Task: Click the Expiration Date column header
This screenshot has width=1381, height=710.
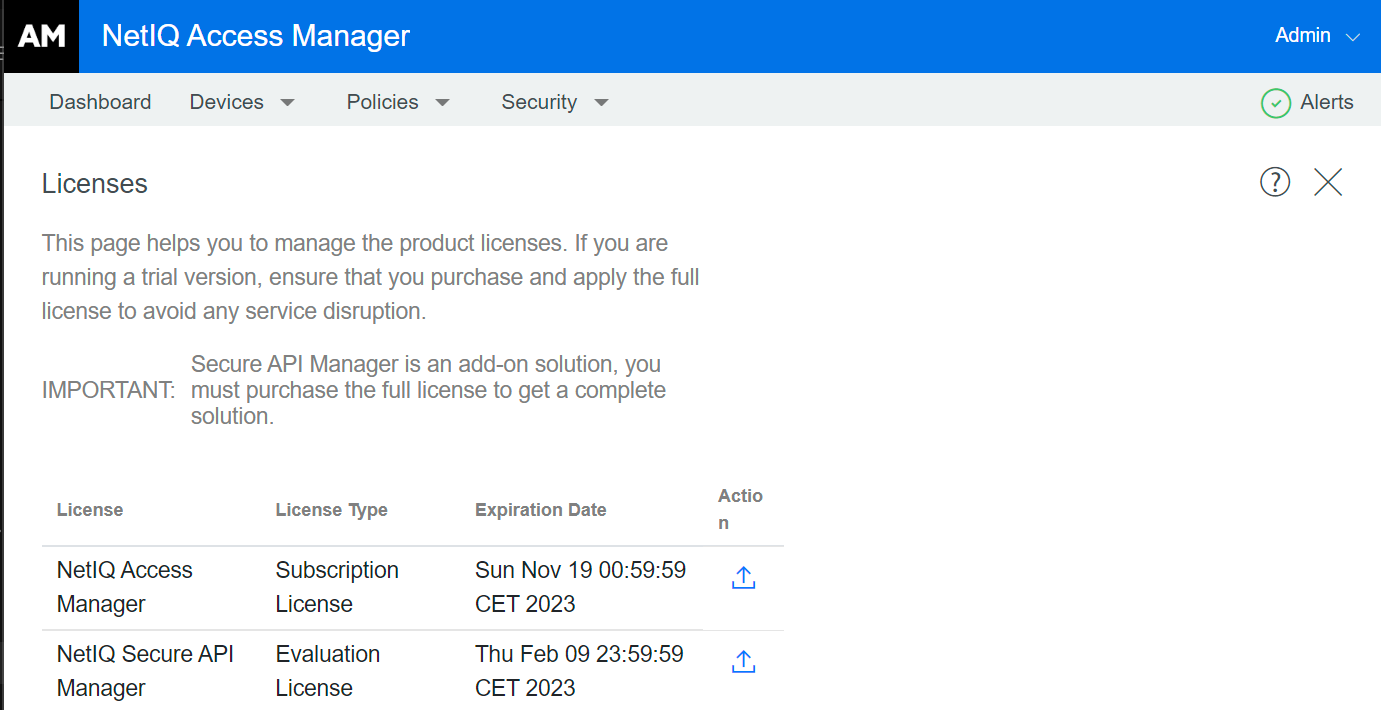Action: 540,509
